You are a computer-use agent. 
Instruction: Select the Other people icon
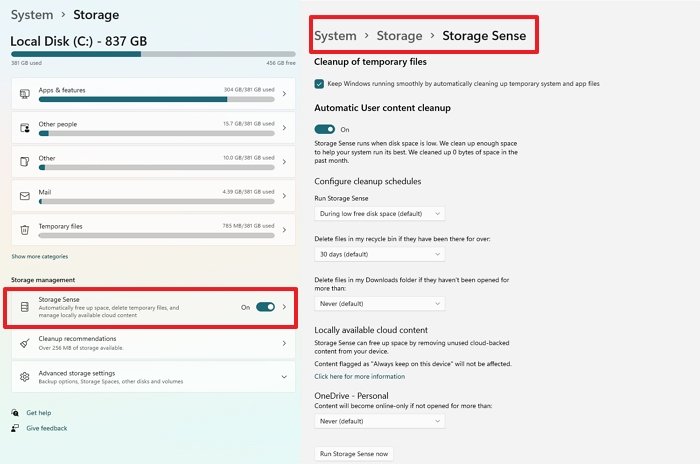[x=25, y=128]
